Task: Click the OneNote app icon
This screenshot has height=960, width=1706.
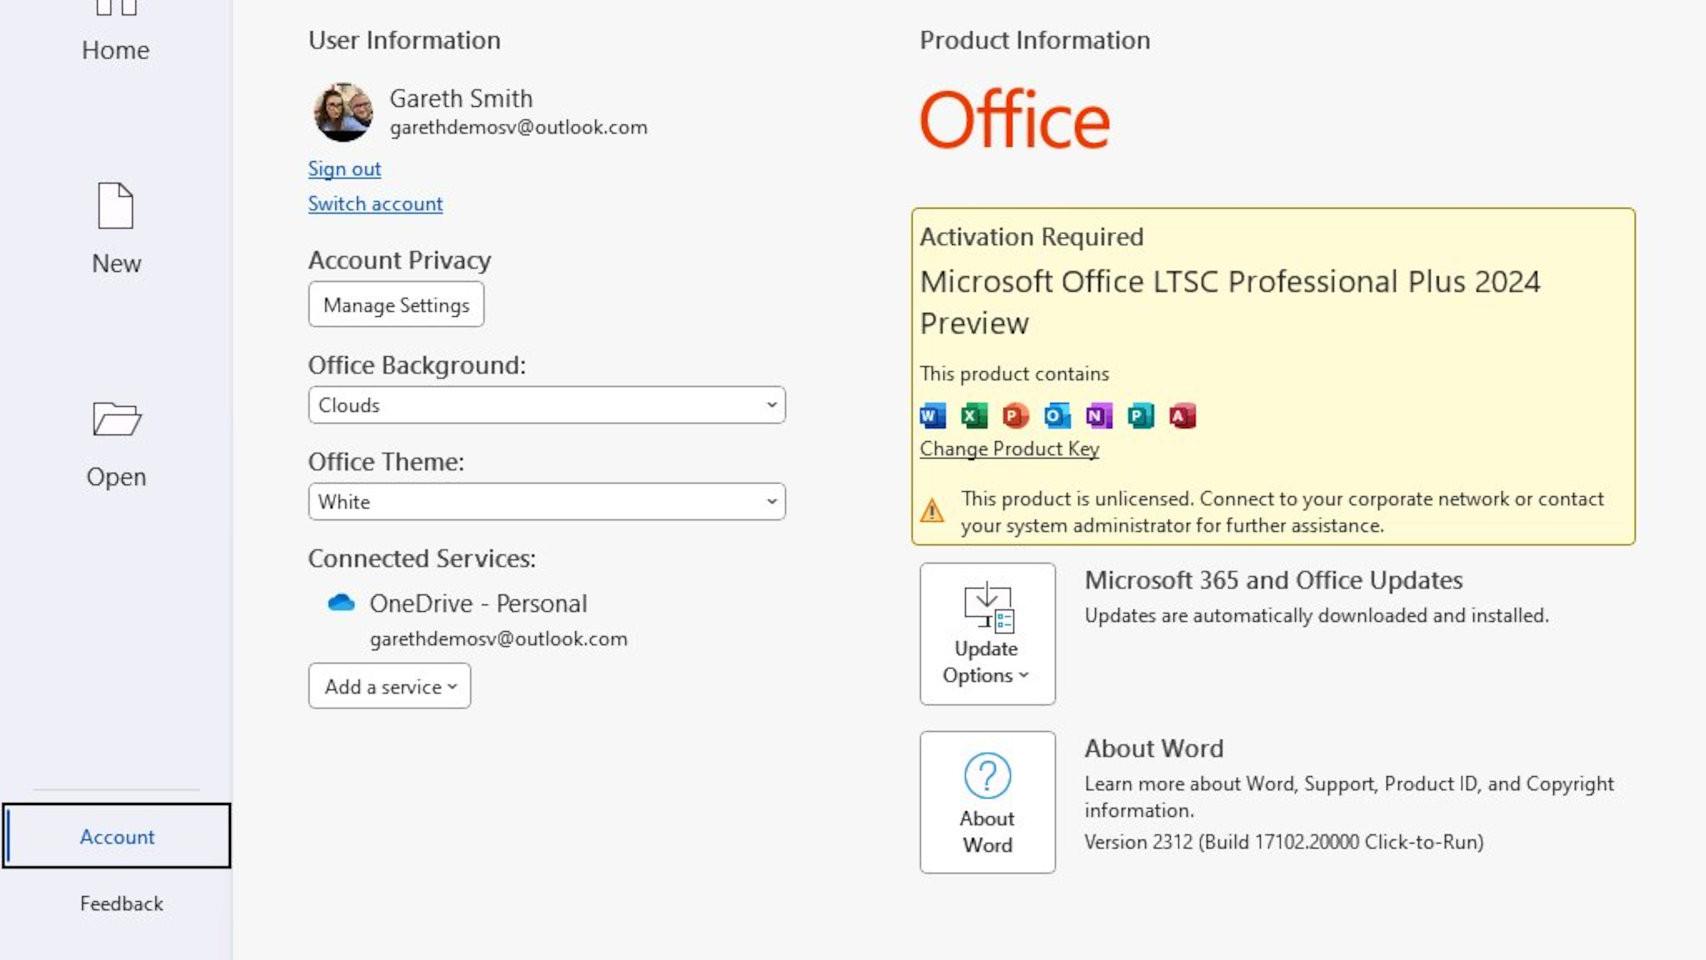Action: click(1099, 415)
